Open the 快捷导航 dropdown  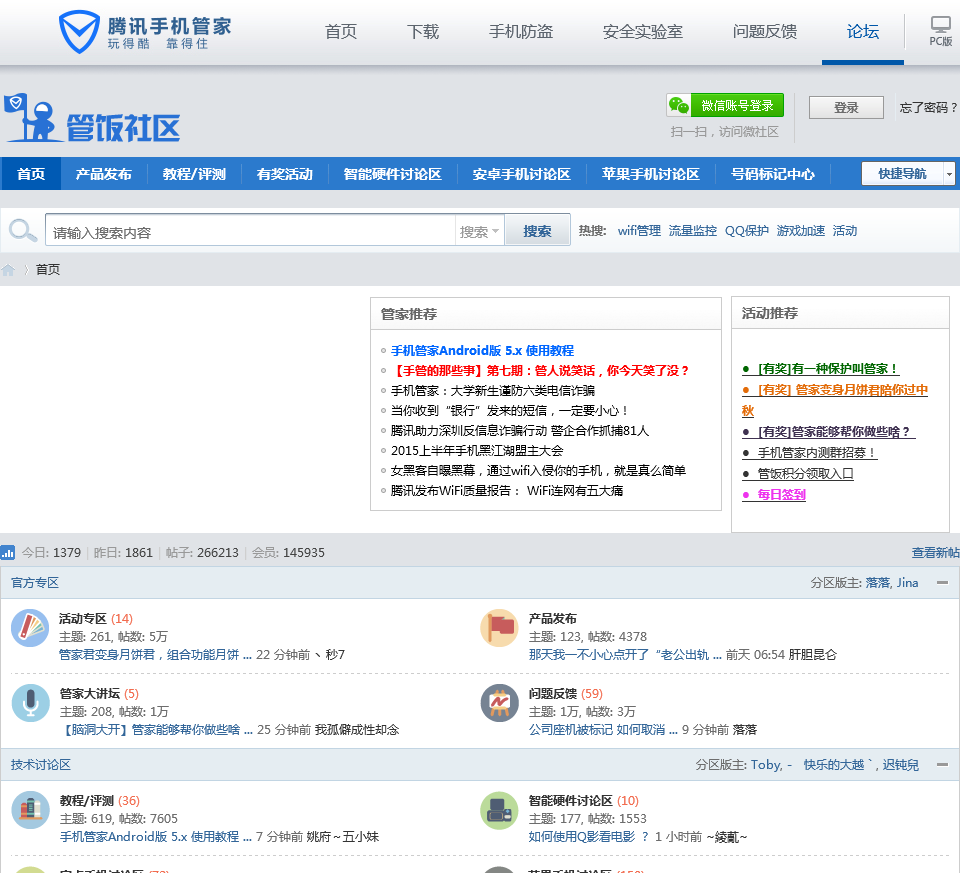(x=908, y=174)
